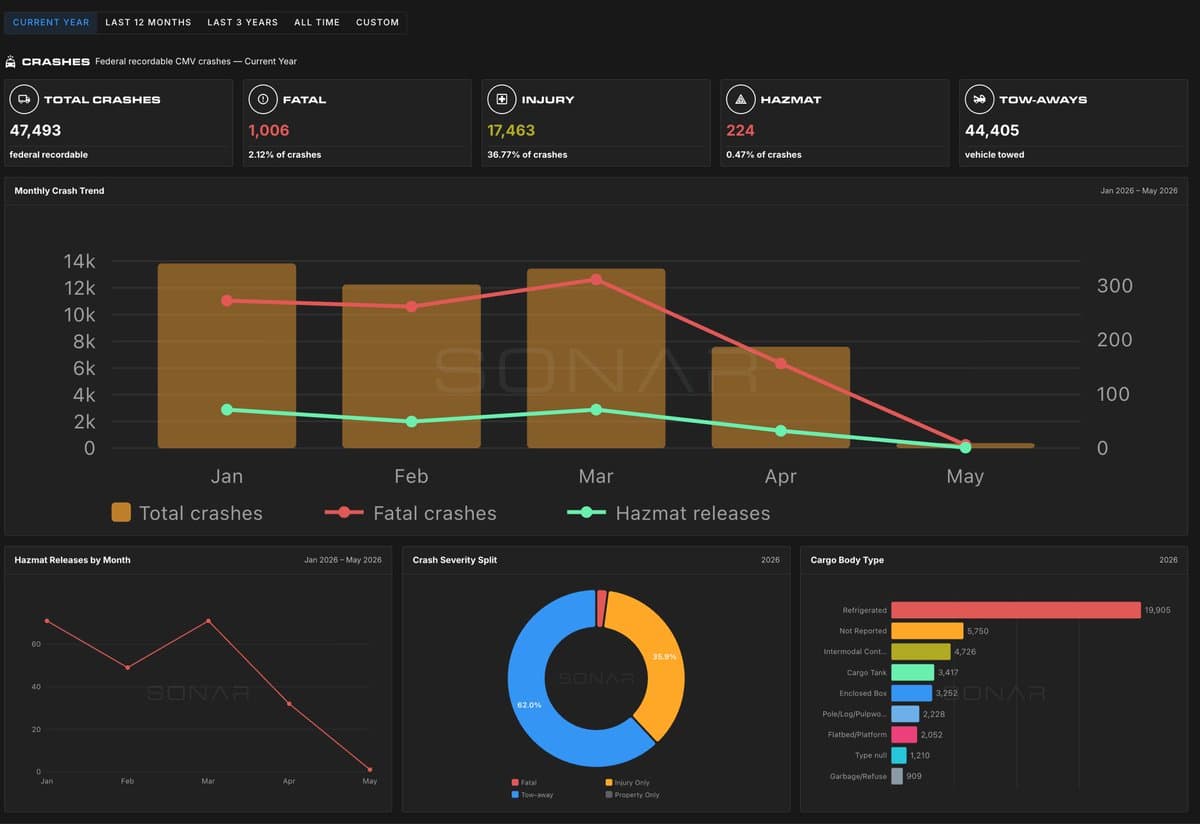Click the Pole/Log/Pulpwood bar
Screen dimensions: 1200x824
905,714
